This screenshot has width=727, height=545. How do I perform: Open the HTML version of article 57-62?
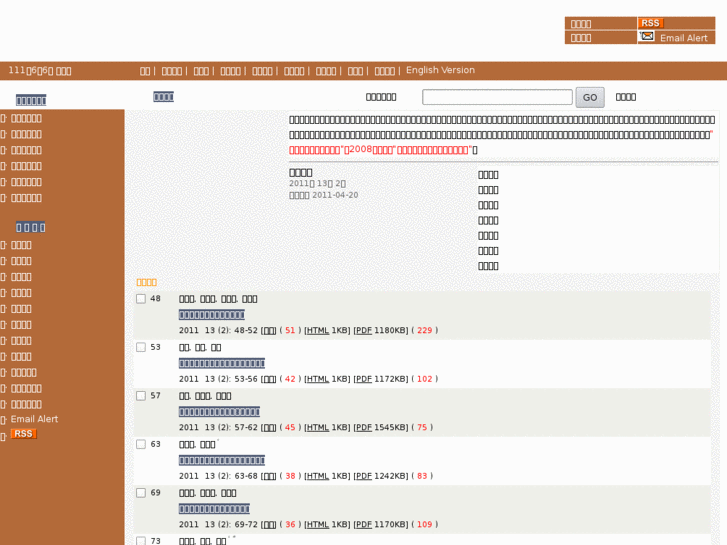(x=317, y=427)
